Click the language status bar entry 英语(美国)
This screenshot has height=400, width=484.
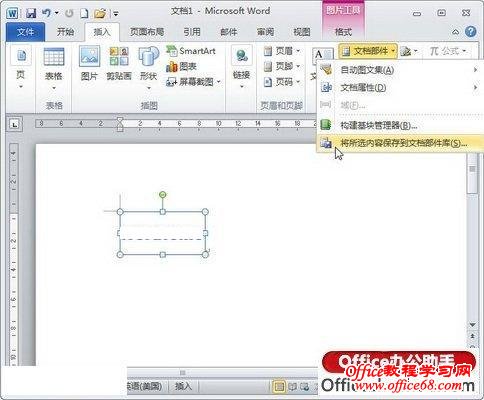pos(145,386)
